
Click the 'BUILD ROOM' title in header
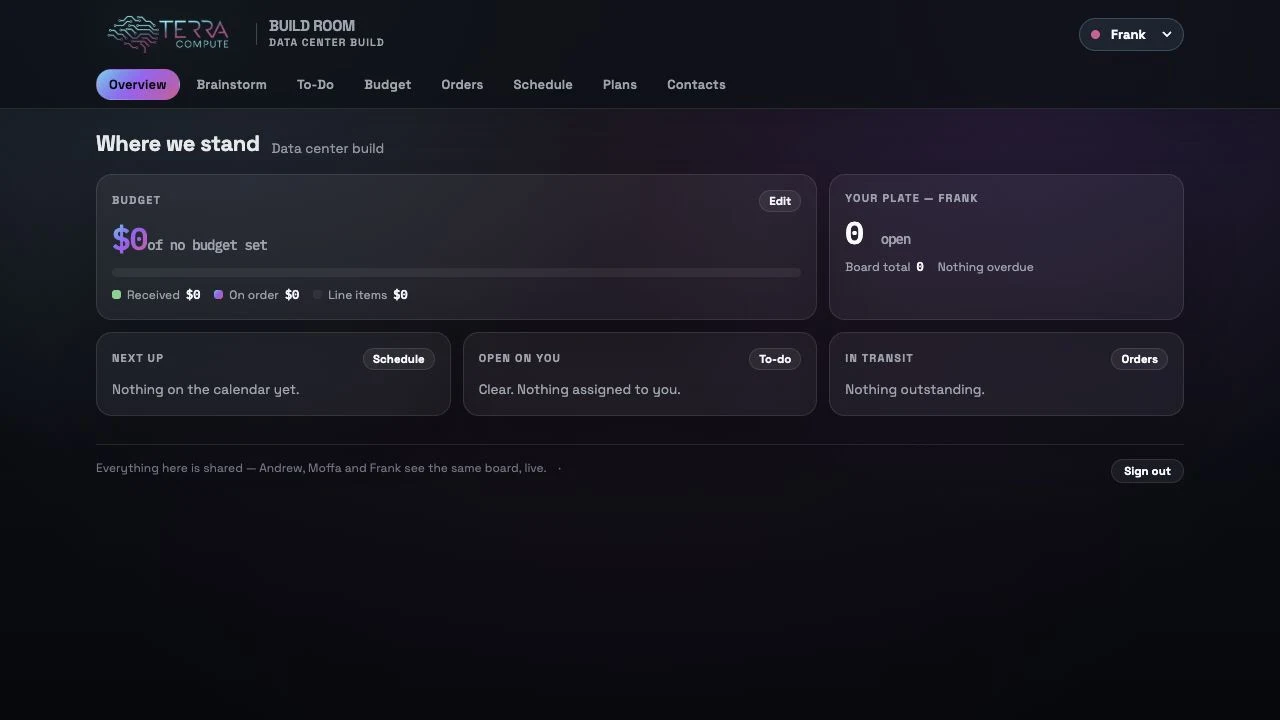312,26
